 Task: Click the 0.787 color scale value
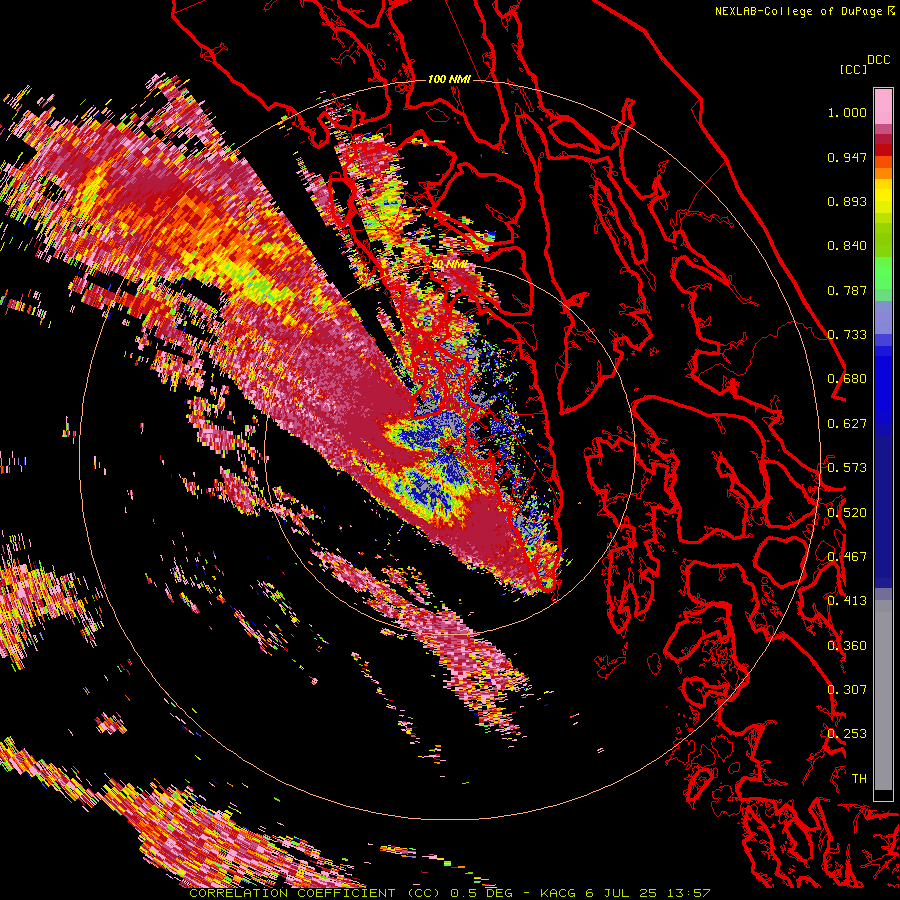point(847,290)
